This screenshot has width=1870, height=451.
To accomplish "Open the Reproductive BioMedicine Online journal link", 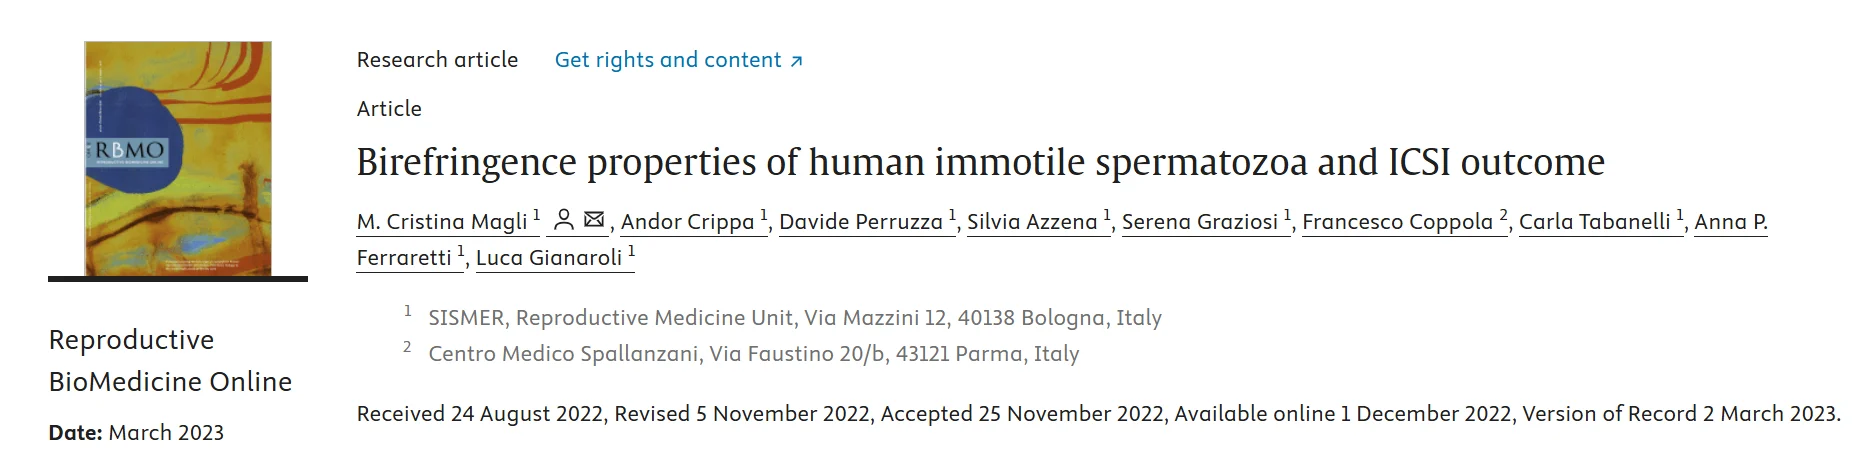I will coord(170,360).
